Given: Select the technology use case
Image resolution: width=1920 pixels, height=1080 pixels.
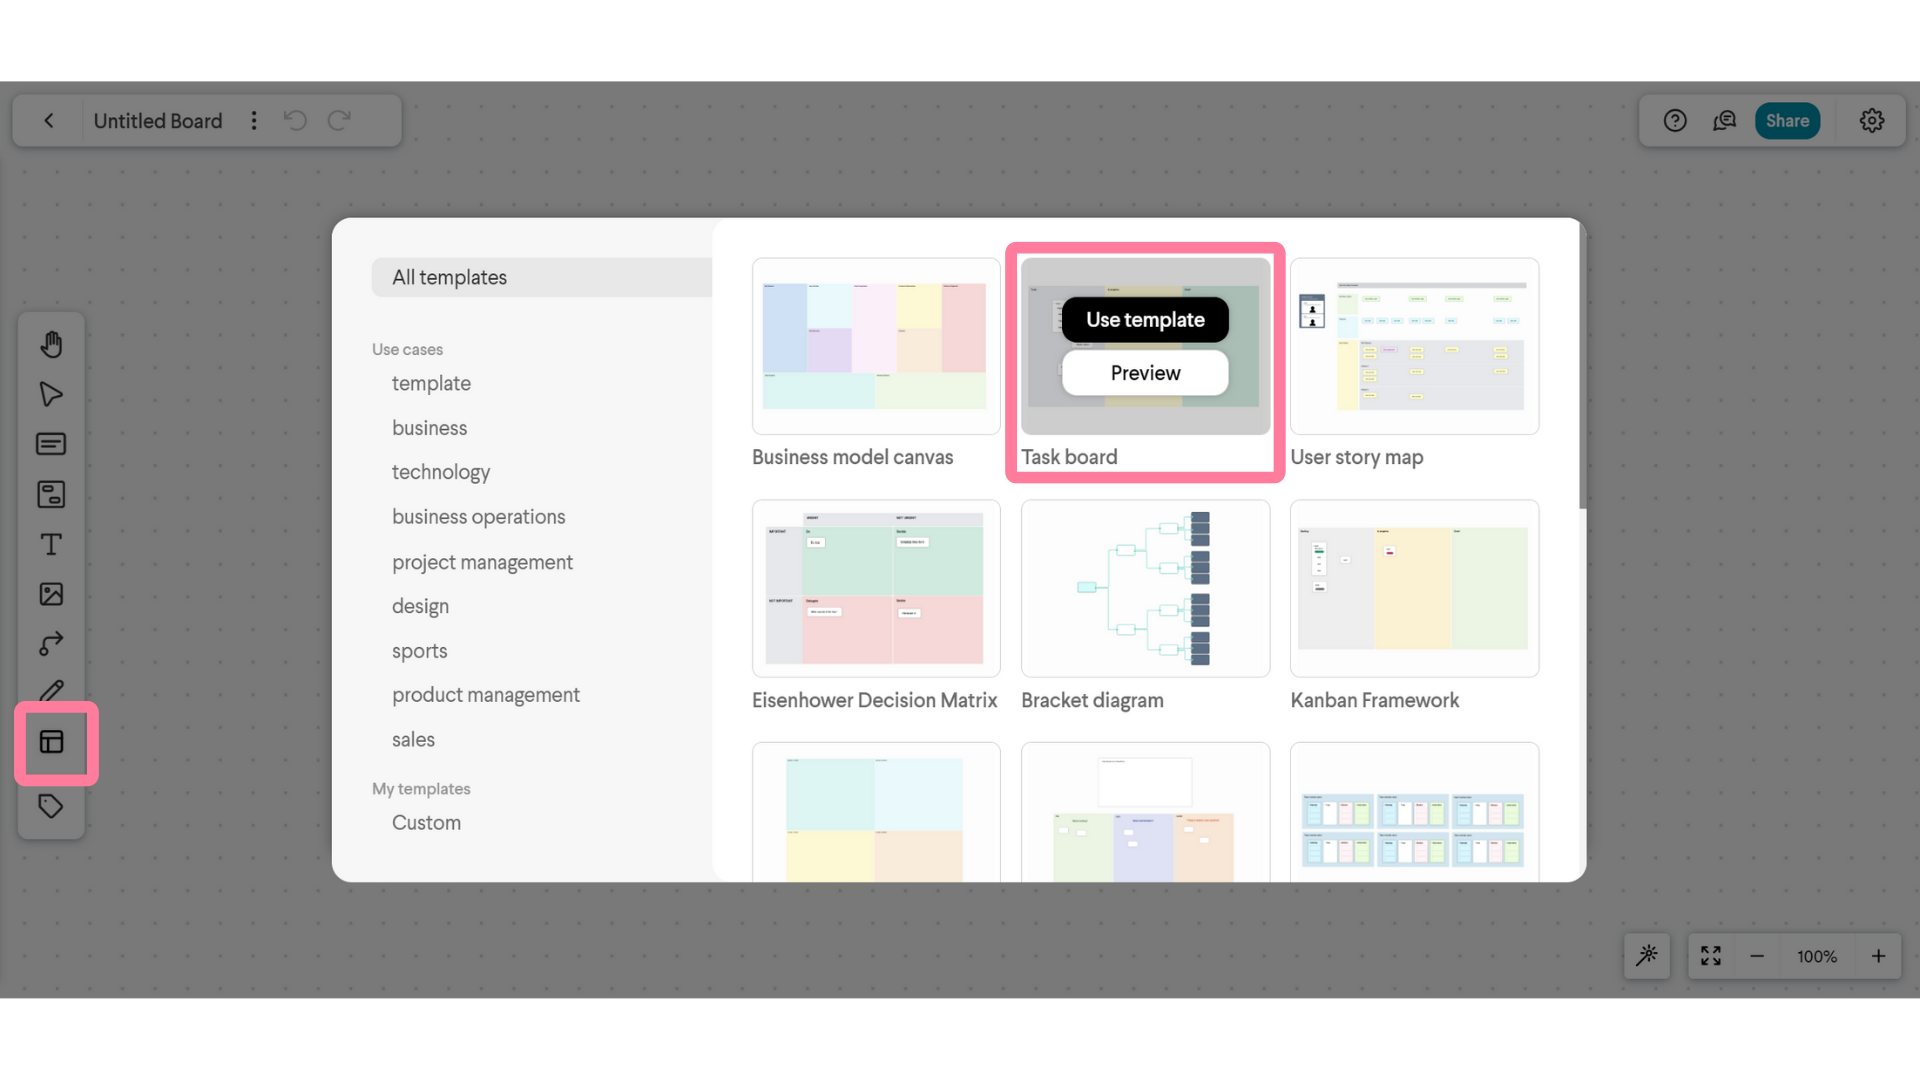Looking at the screenshot, I should (441, 472).
